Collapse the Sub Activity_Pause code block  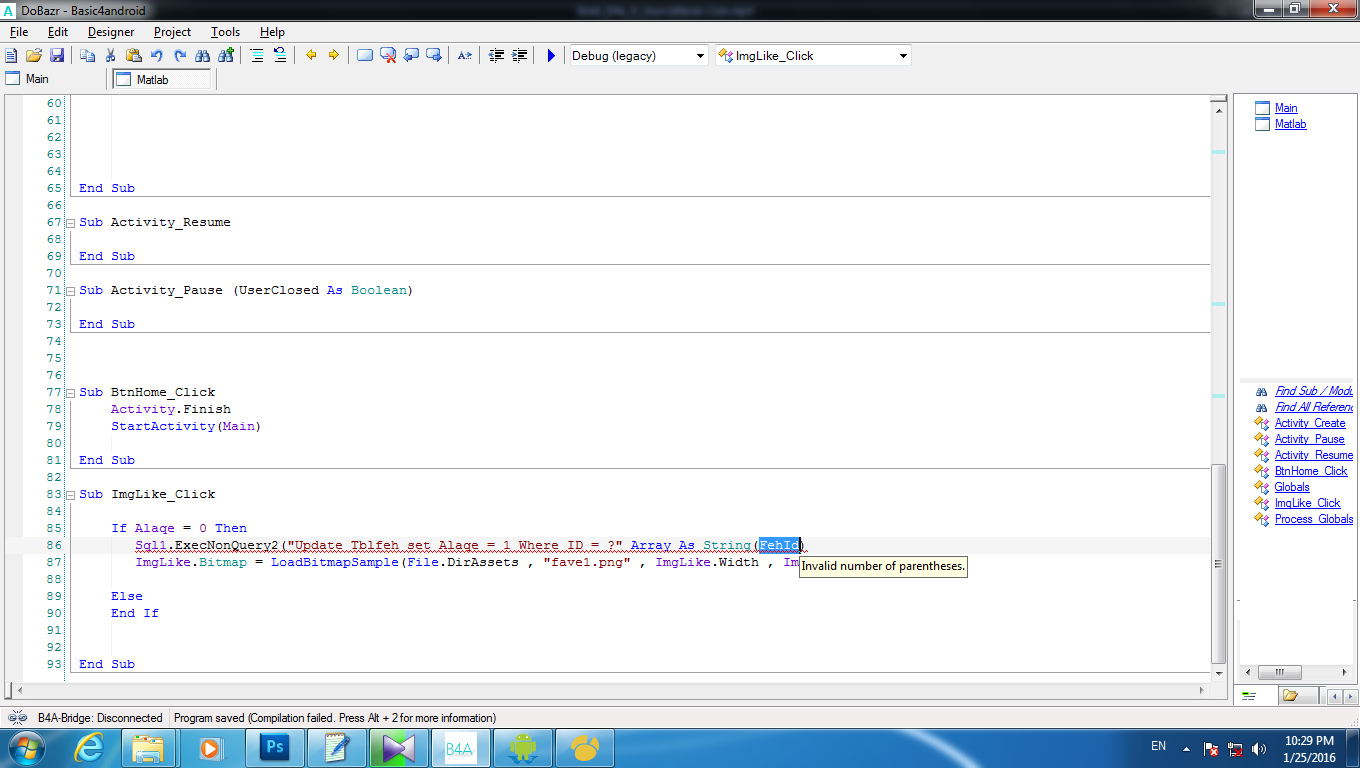pos(70,290)
